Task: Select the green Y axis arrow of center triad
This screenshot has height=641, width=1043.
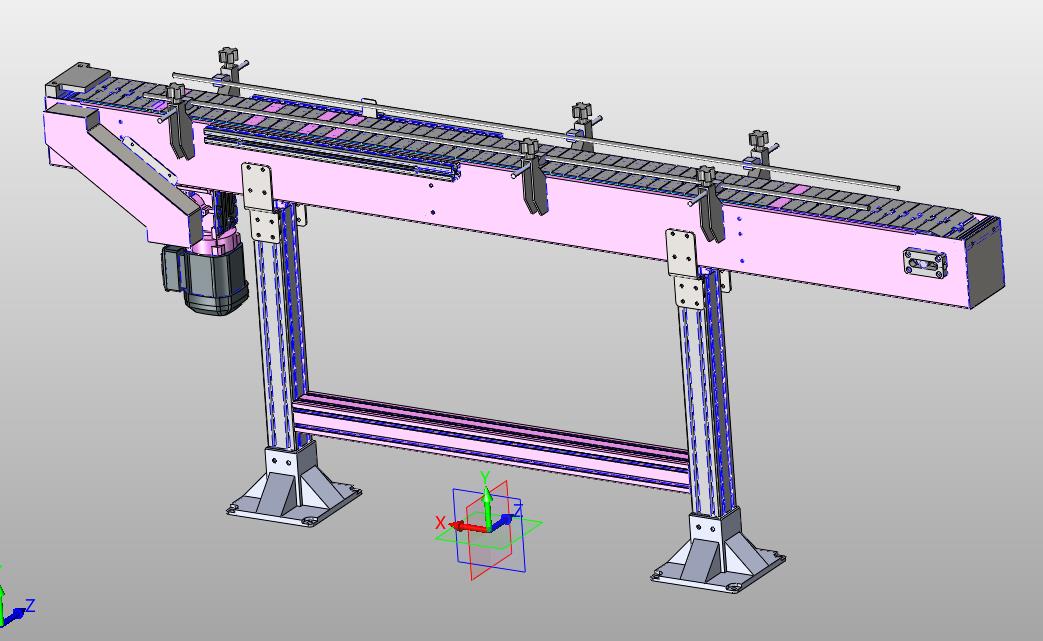Action: point(487,507)
